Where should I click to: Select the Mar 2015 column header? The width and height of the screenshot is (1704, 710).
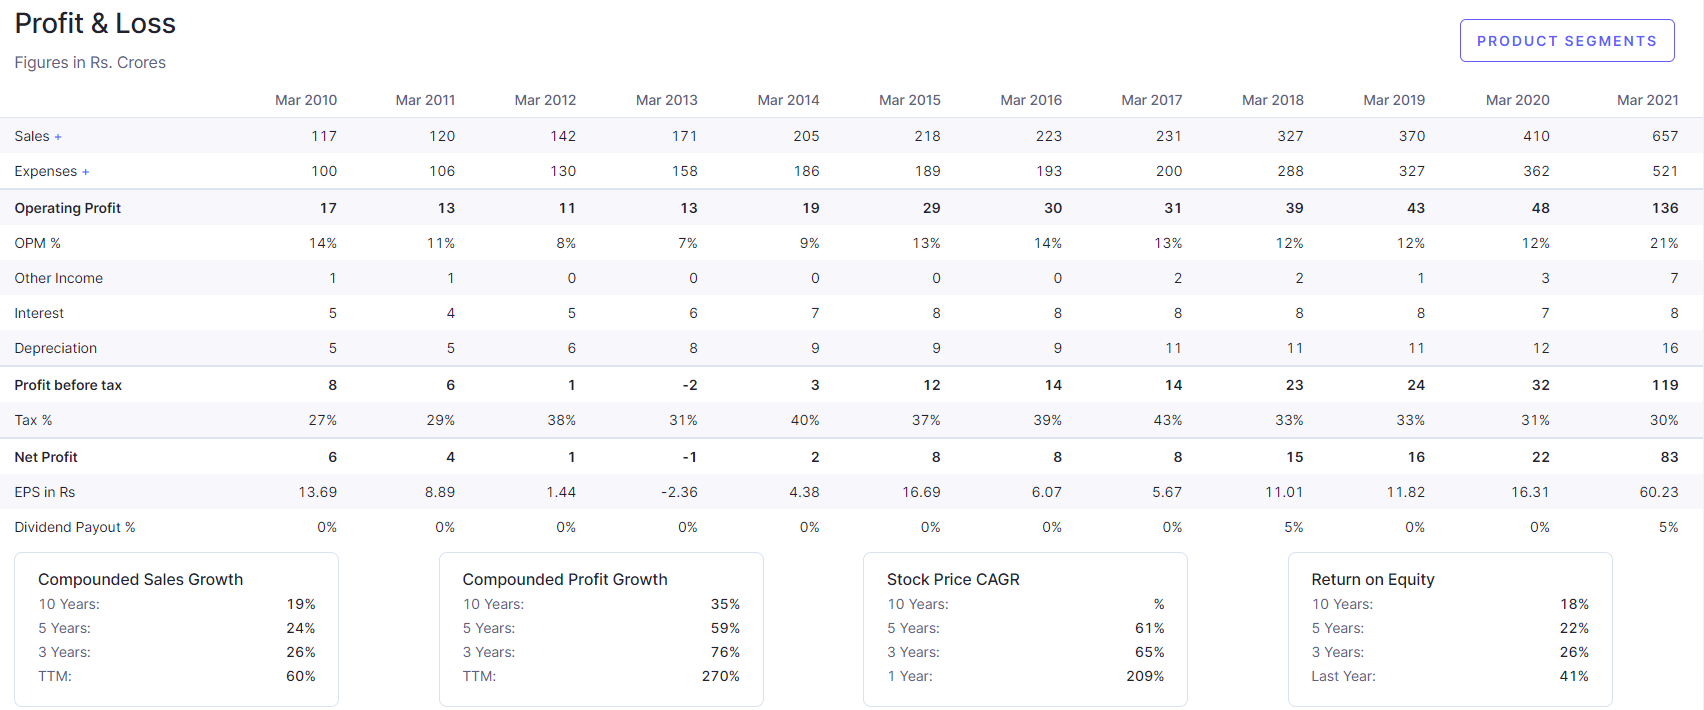(909, 100)
